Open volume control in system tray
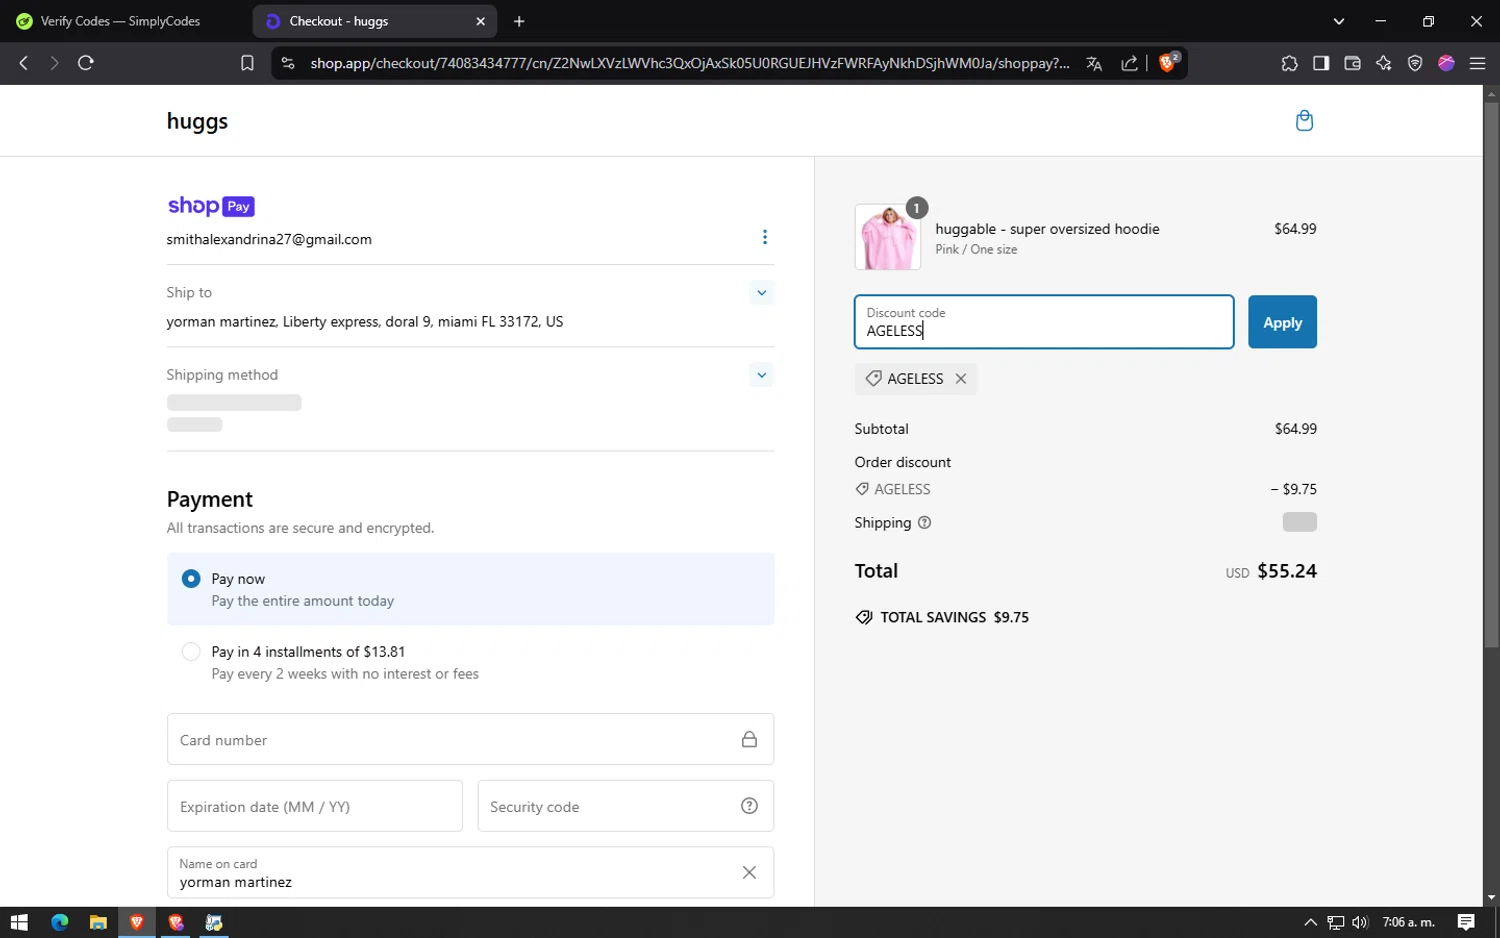 coord(1360,922)
